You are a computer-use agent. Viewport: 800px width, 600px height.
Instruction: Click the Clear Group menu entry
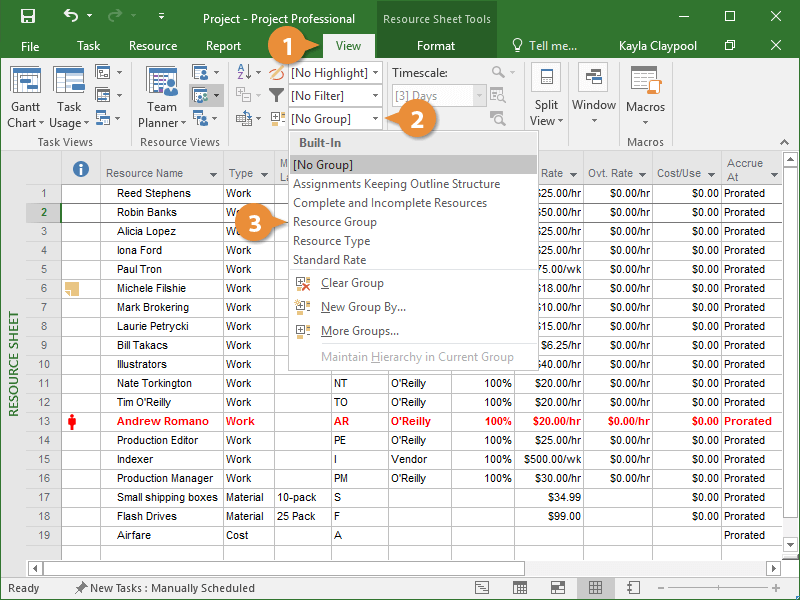pyautogui.click(x=351, y=283)
